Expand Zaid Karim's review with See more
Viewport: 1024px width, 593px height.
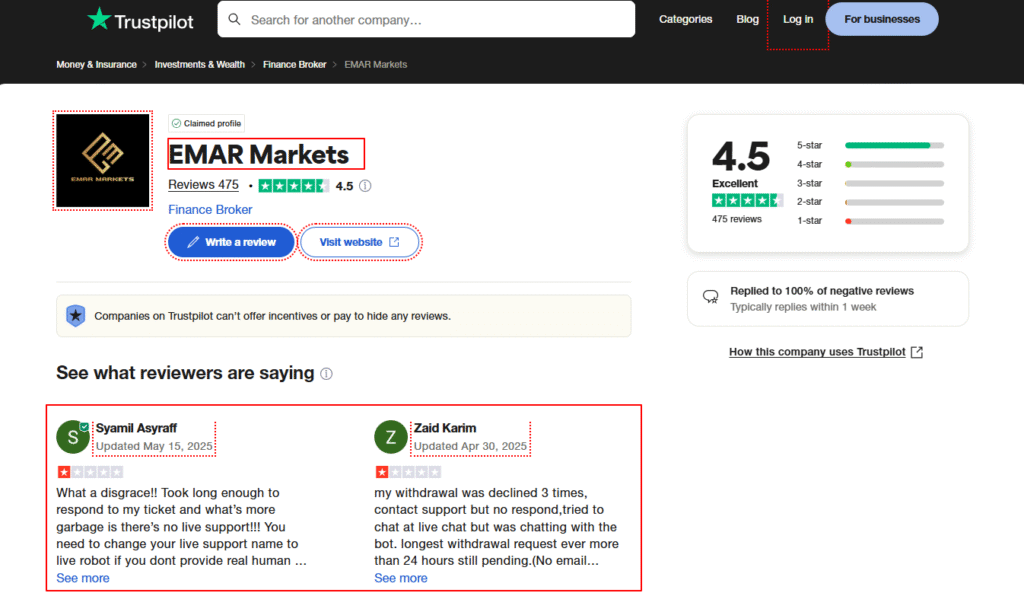tap(401, 578)
